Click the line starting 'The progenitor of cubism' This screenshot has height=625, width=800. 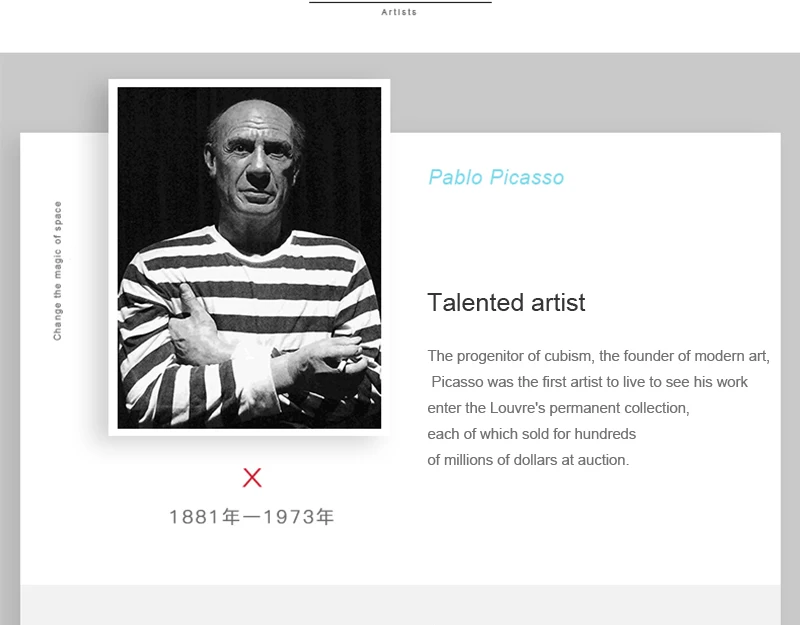pos(598,356)
